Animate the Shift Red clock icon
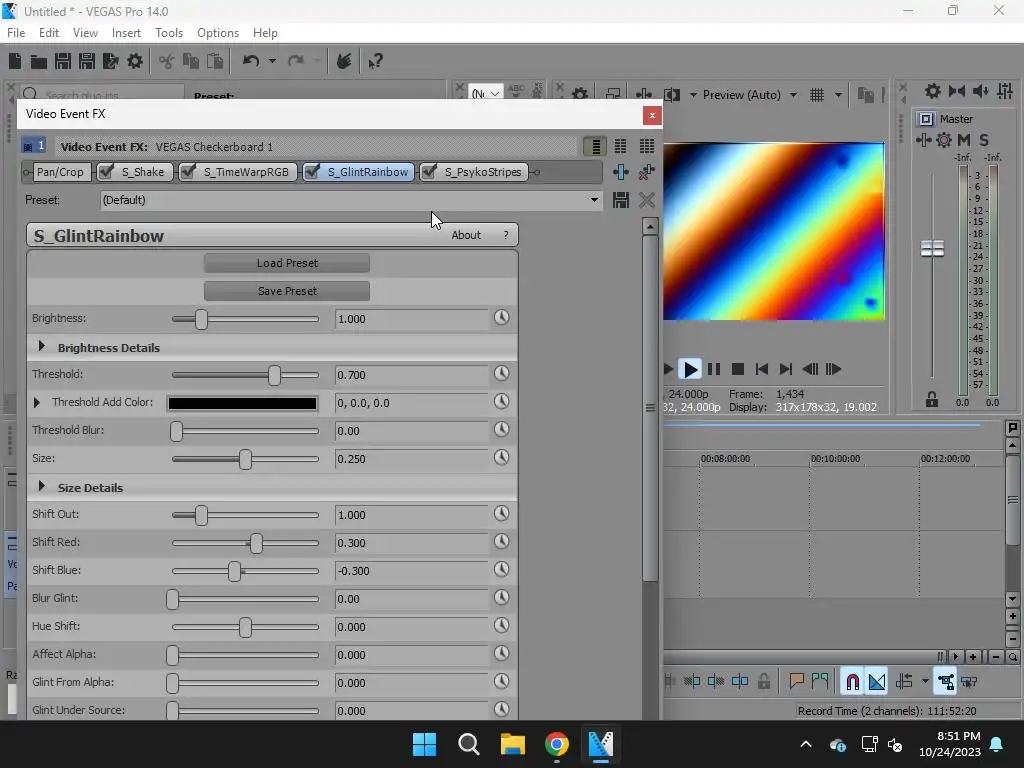This screenshot has height=768, width=1024. point(501,541)
